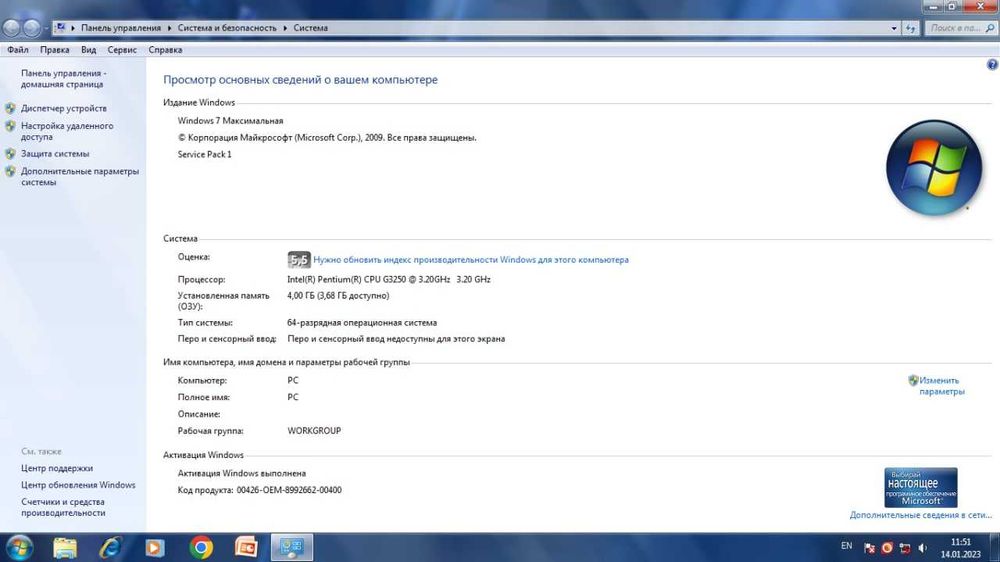Click the EN language indicator

pyautogui.click(x=846, y=546)
